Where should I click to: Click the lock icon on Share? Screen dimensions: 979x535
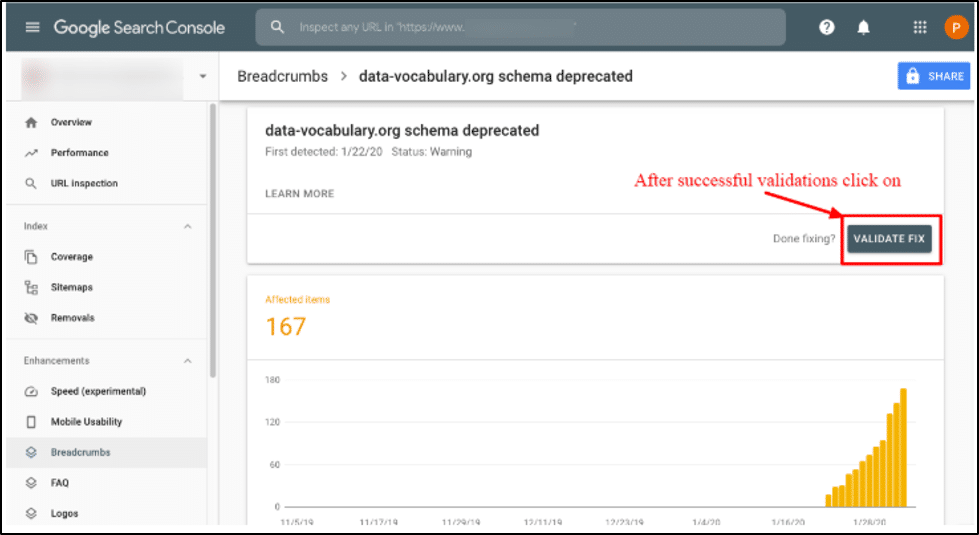[x=913, y=76]
